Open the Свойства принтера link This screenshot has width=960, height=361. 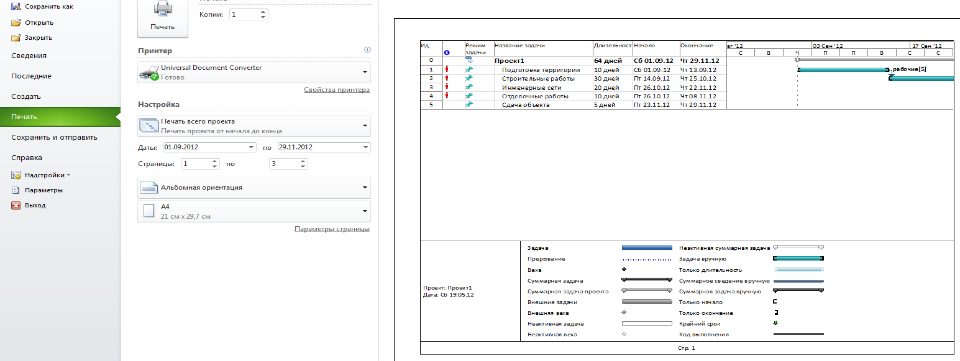click(x=337, y=90)
